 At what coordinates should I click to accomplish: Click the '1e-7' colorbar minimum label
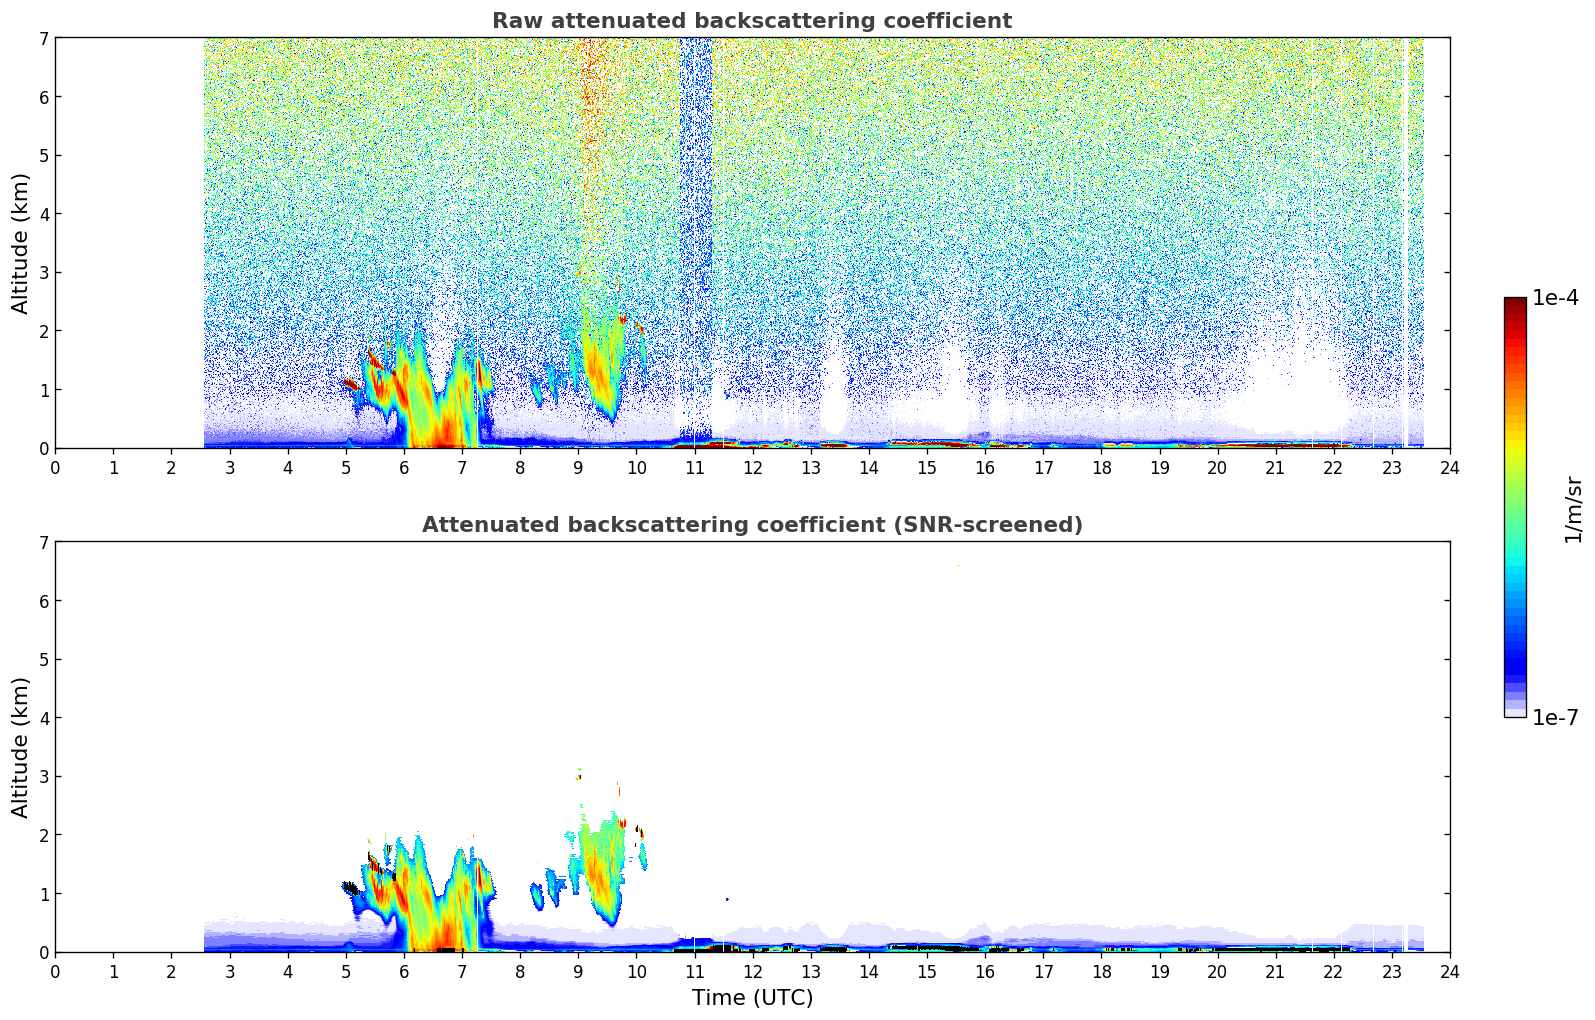1555,717
